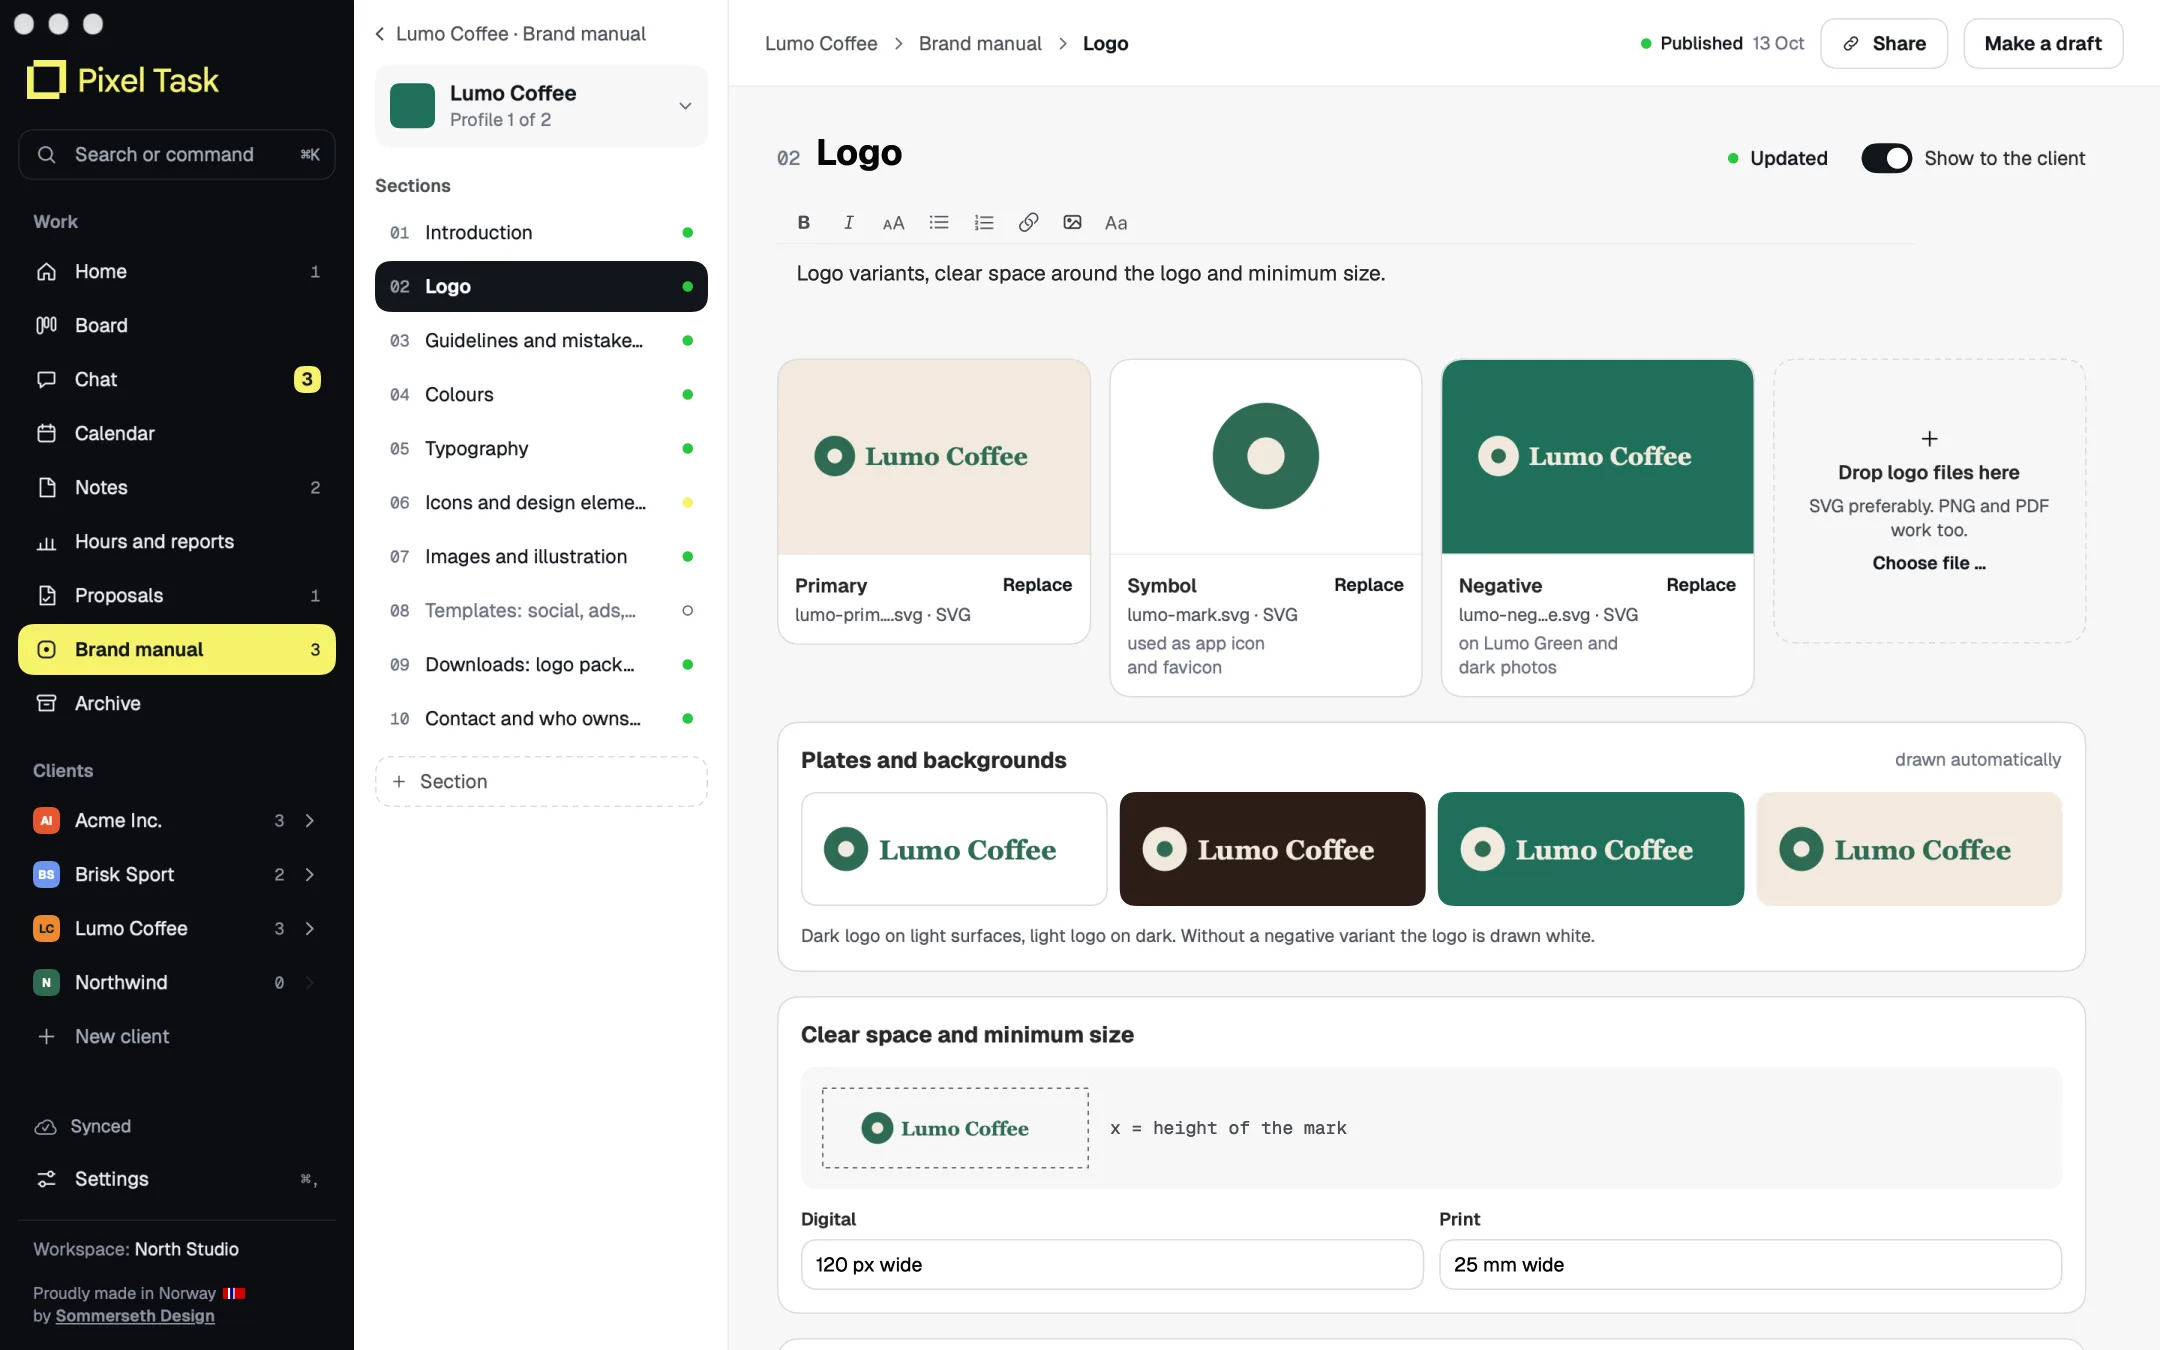
Task: Insert a numbered list
Action: (984, 223)
